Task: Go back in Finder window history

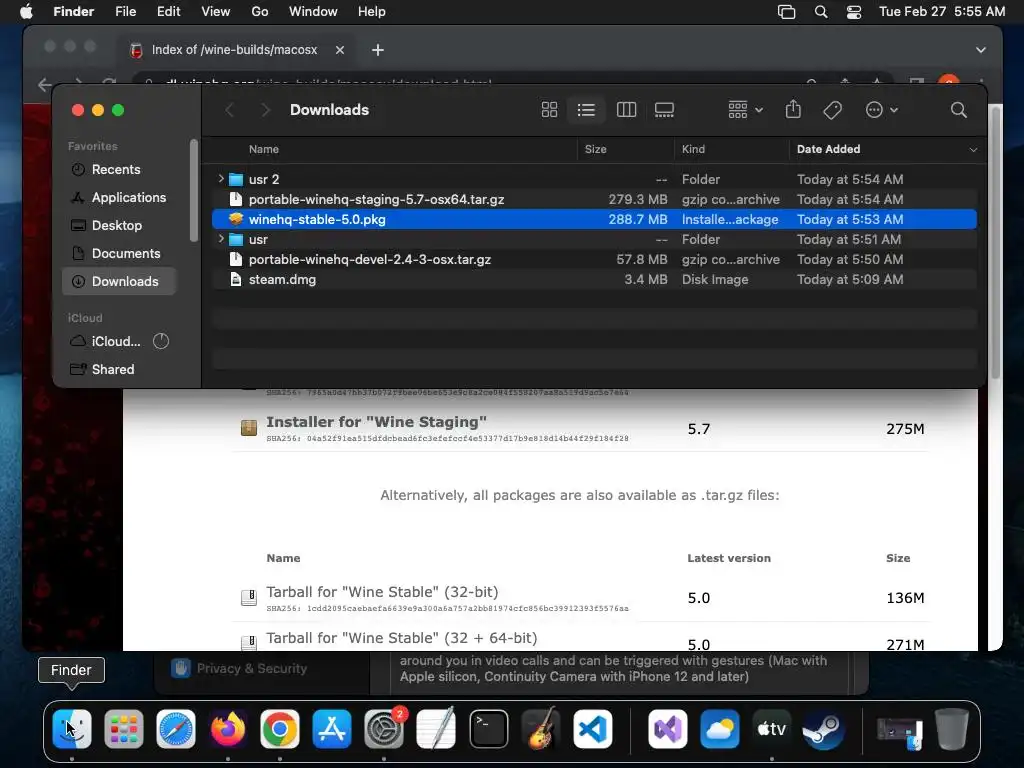Action: tap(230, 110)
